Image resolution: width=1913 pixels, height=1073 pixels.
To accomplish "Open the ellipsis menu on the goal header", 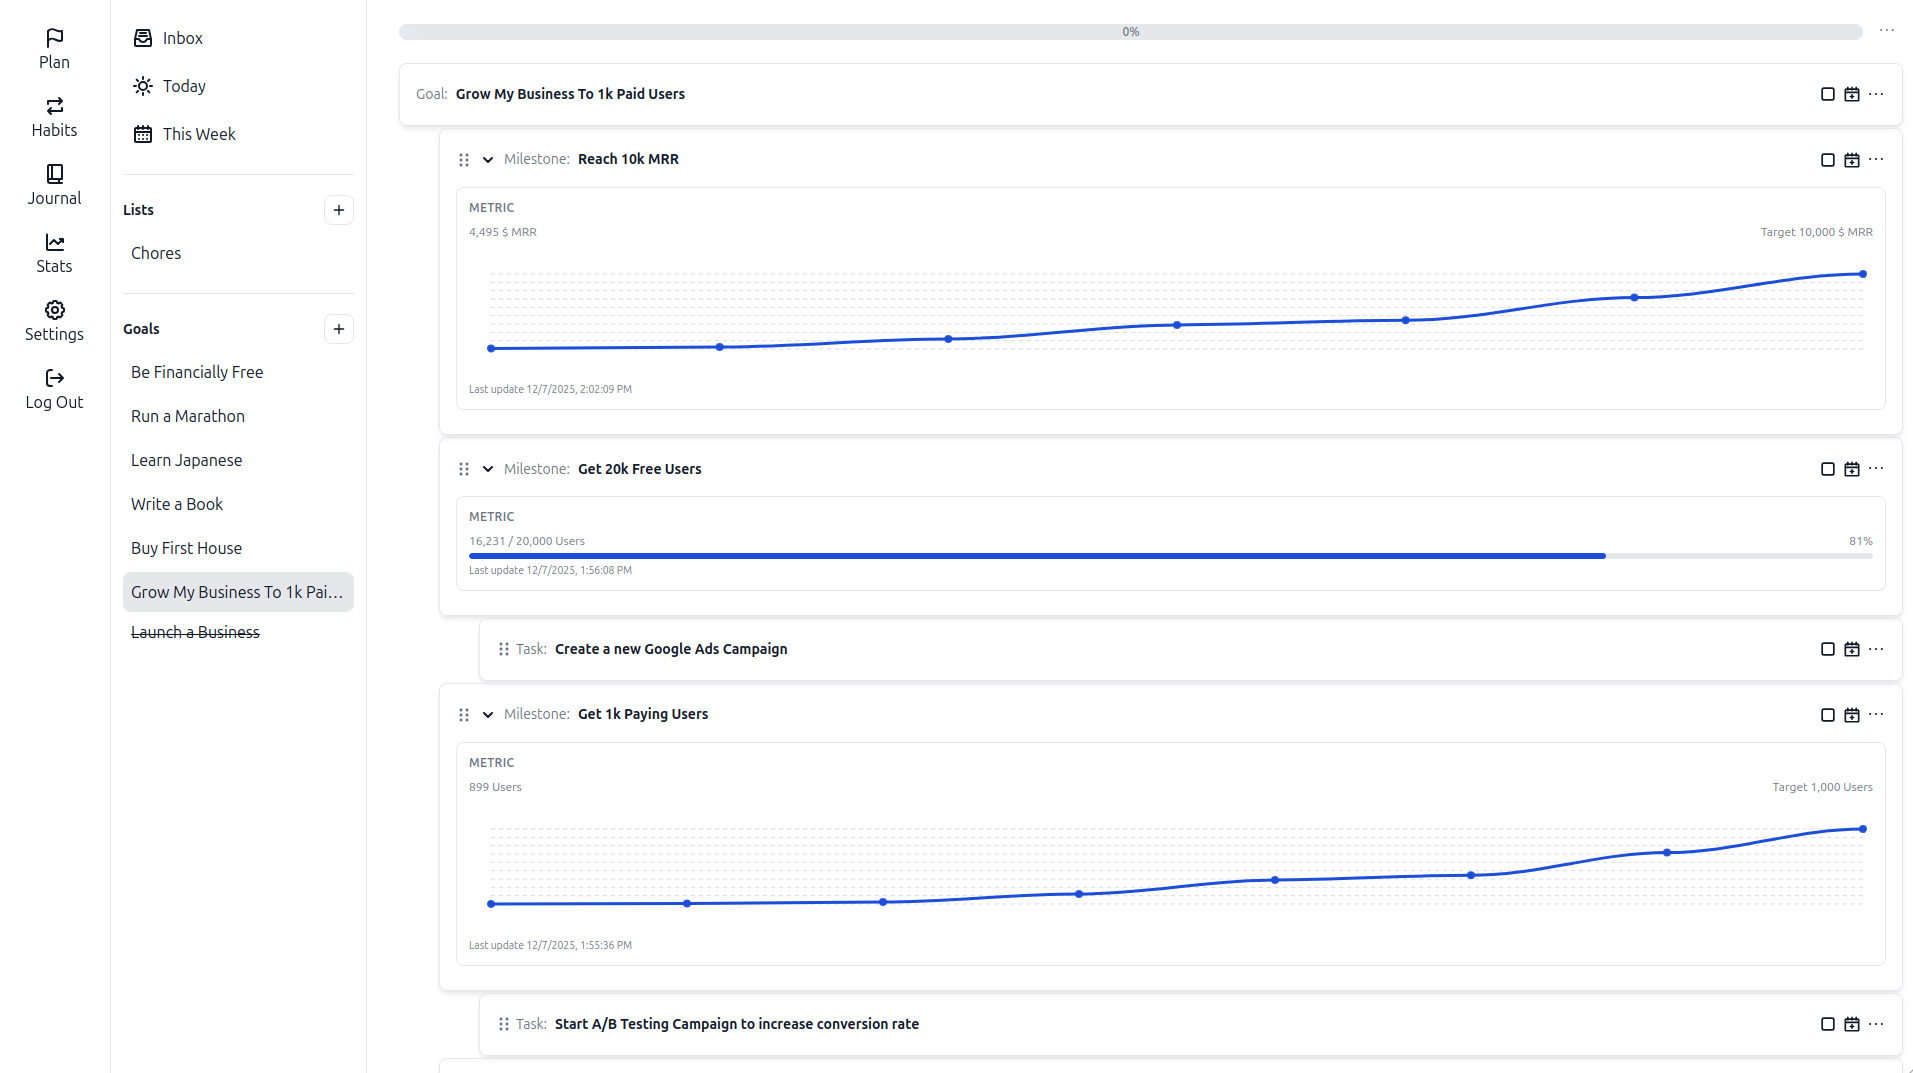I will click(1875, 94).
